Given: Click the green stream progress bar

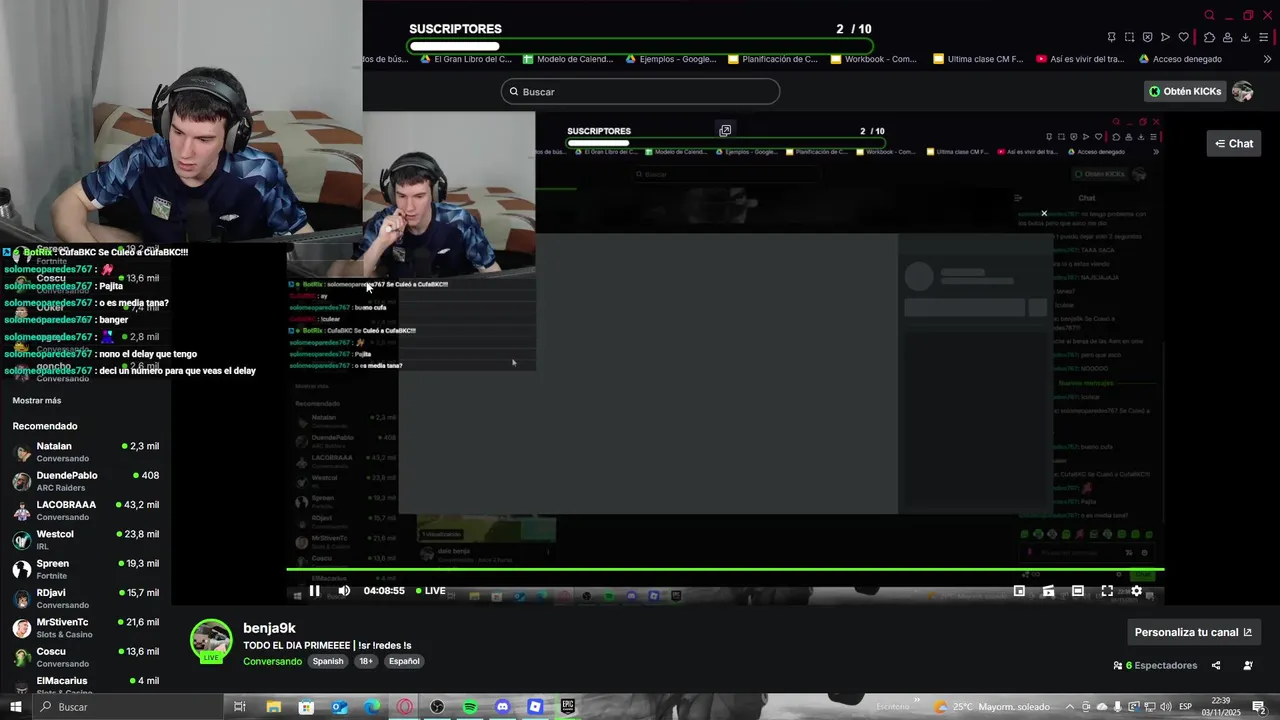Looking at the screenshot, I should (x=725, y=570).
